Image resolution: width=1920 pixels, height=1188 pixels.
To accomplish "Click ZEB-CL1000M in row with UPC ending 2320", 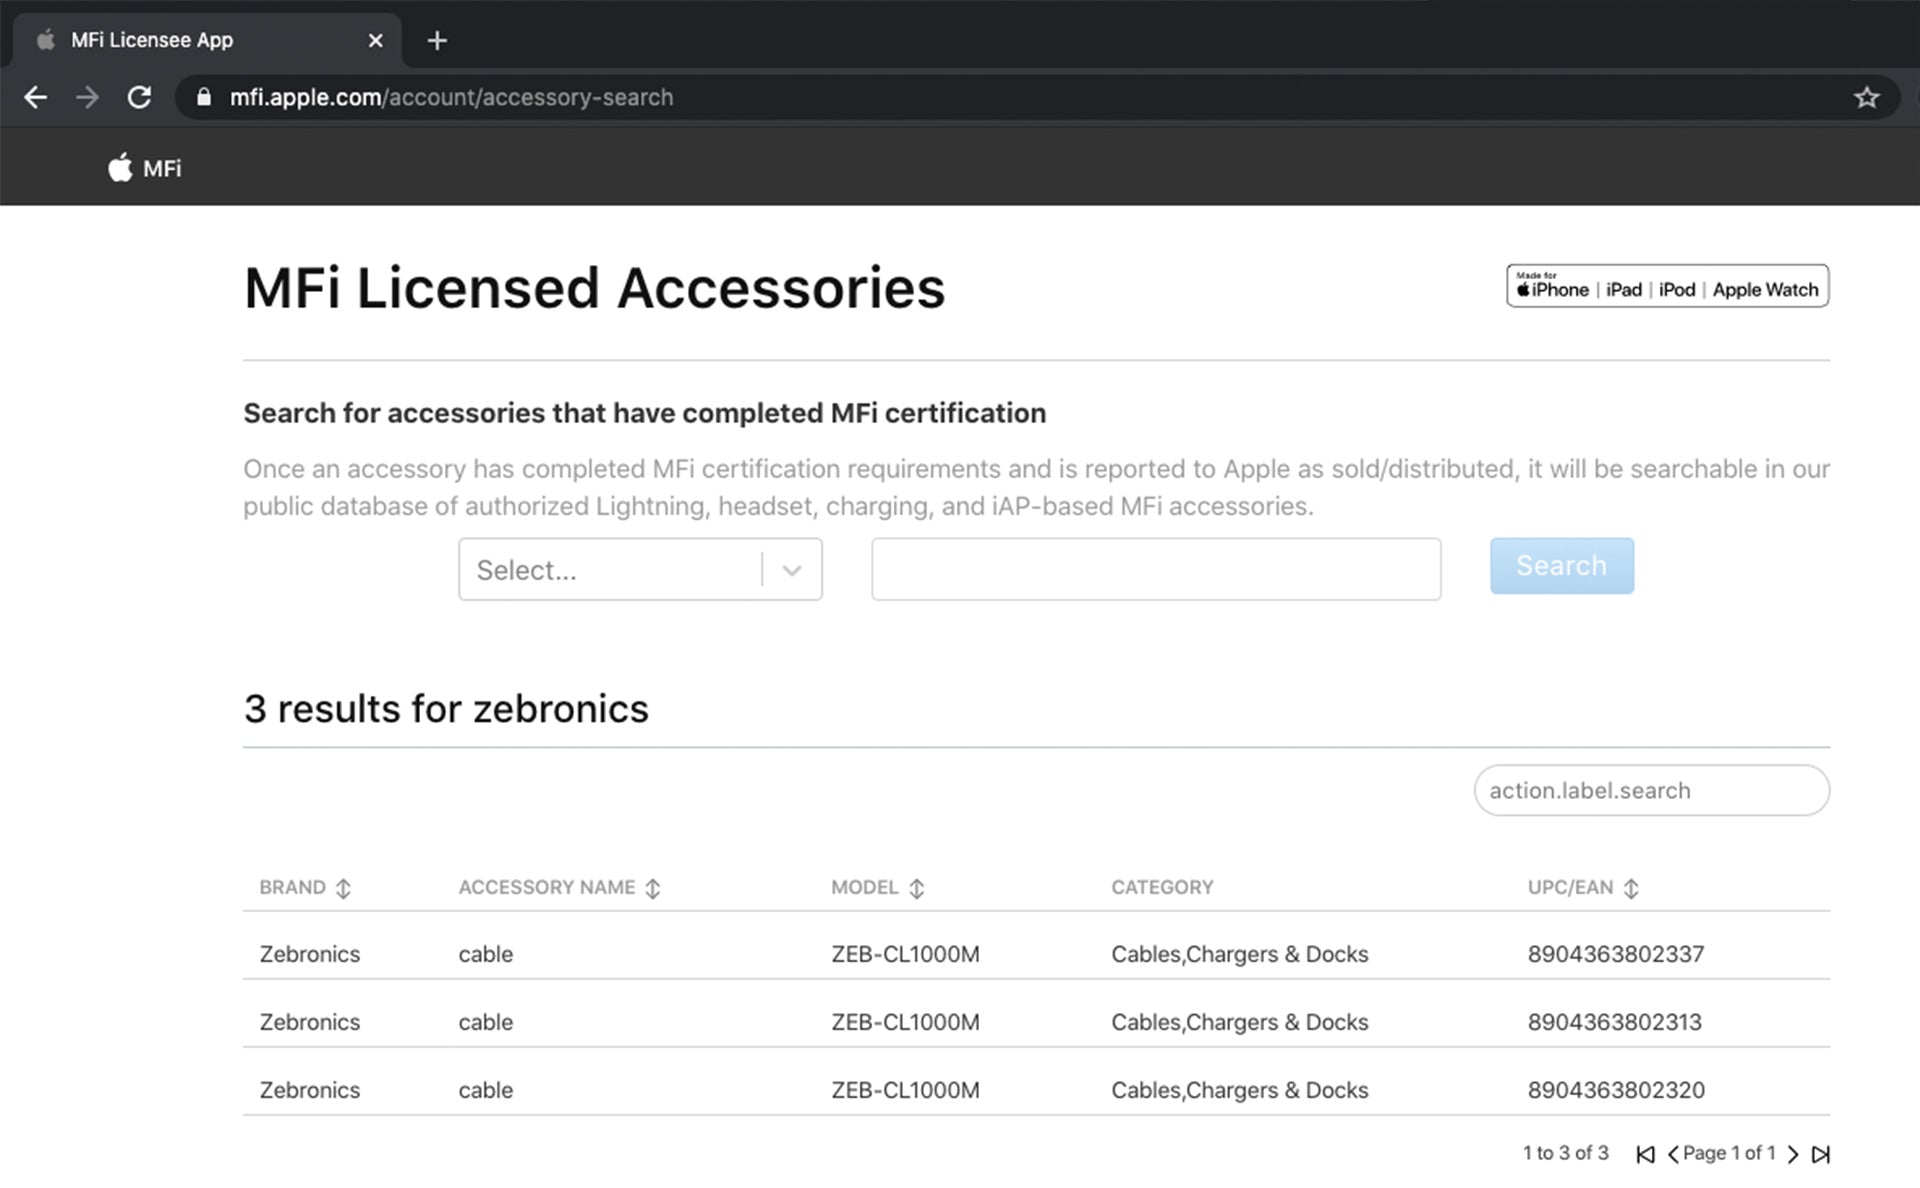I will 905,1090.
